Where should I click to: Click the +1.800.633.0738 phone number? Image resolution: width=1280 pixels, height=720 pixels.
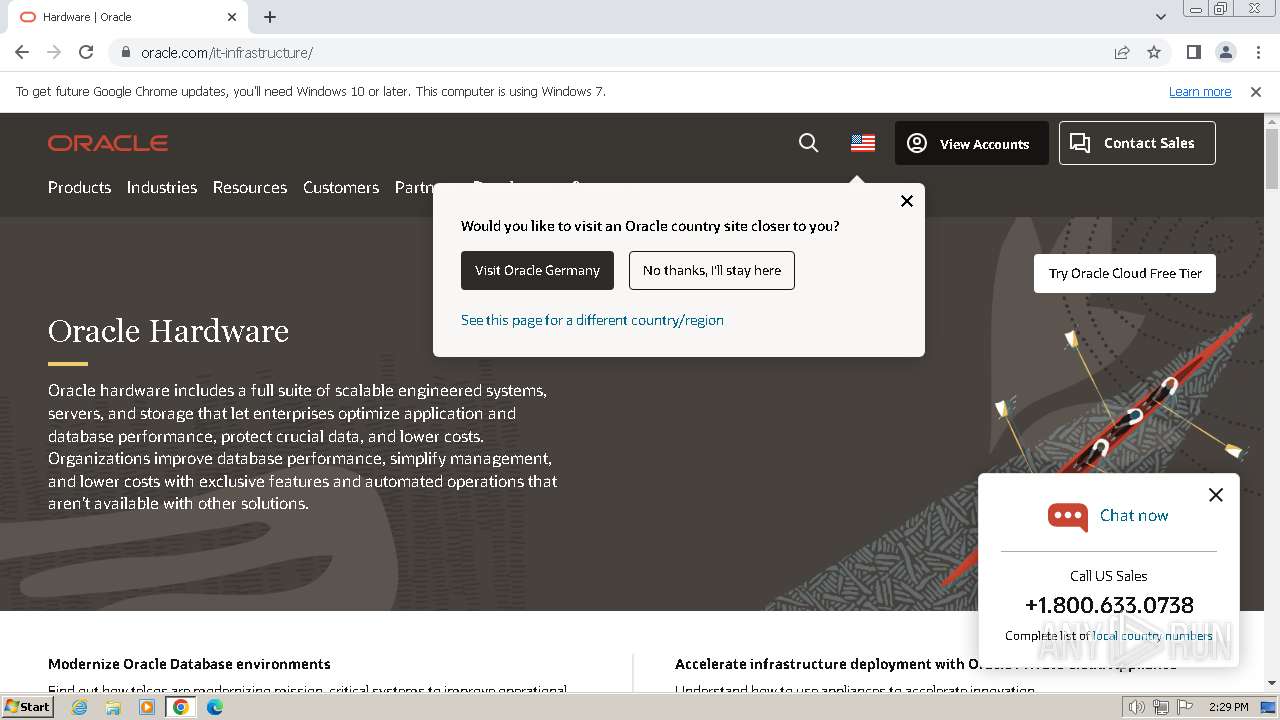[x=1109, y=605]
